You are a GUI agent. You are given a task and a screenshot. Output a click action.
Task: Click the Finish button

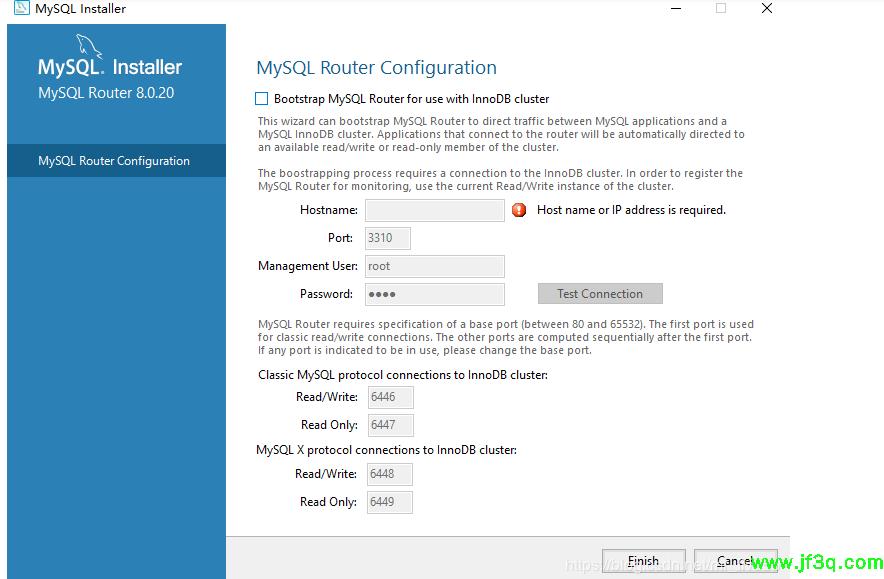tap(643, 561)
